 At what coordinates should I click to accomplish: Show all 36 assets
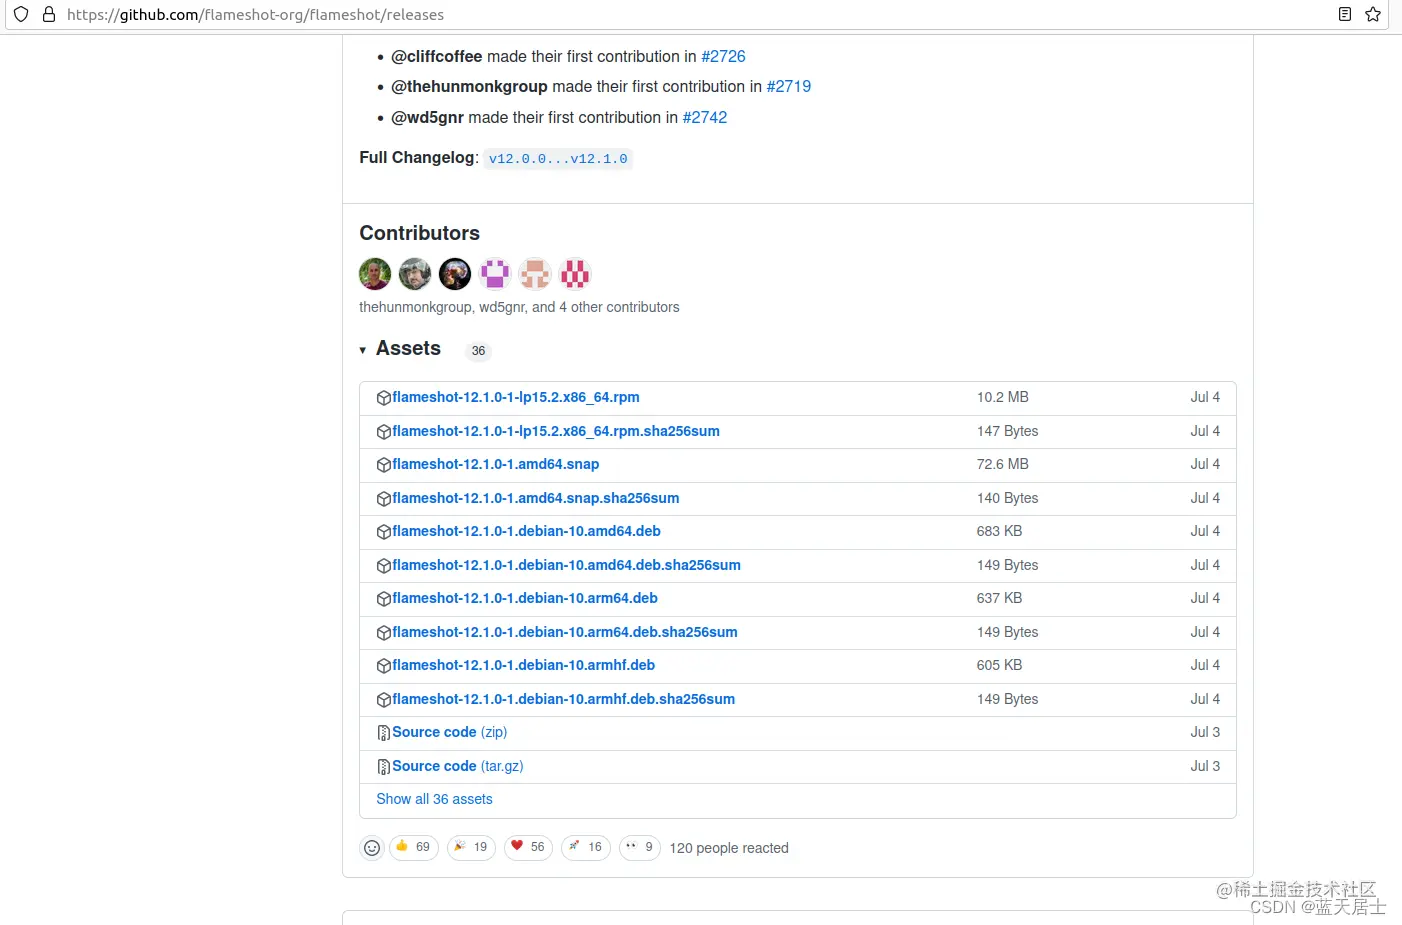pyautogui.click(x=434, y=800)
